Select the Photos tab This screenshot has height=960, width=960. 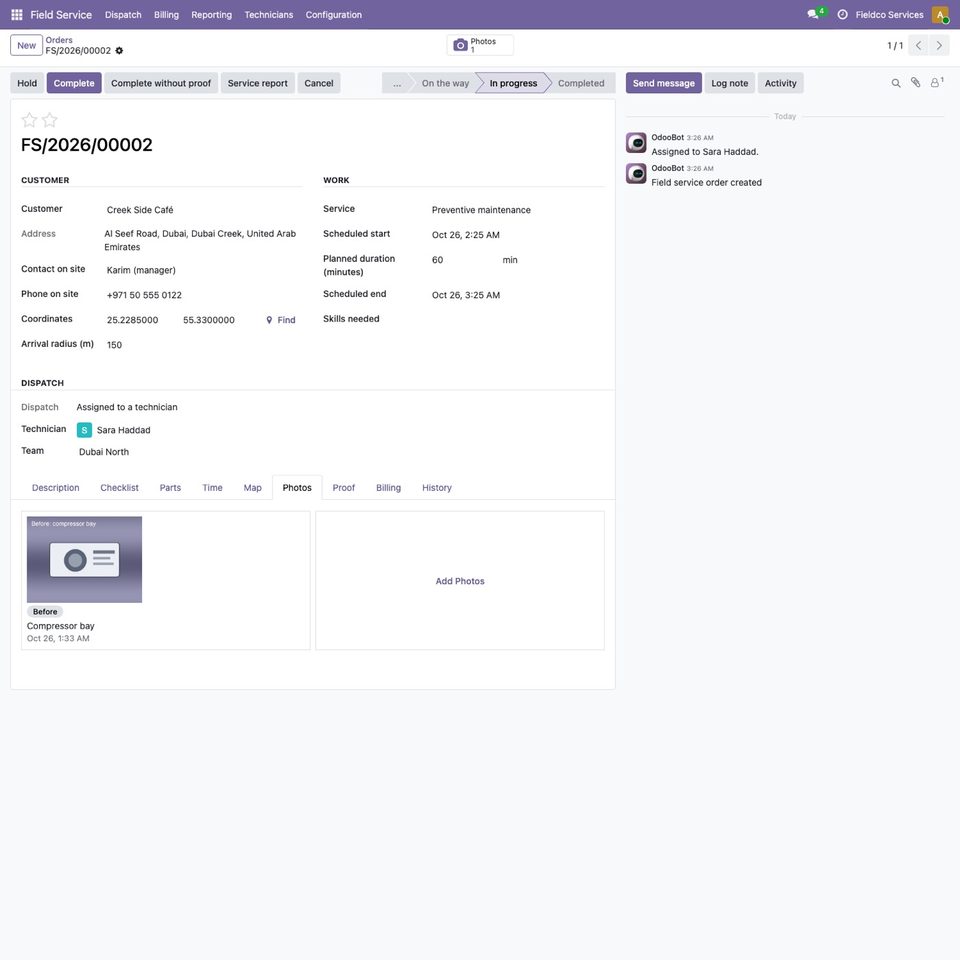coord(297,488)
